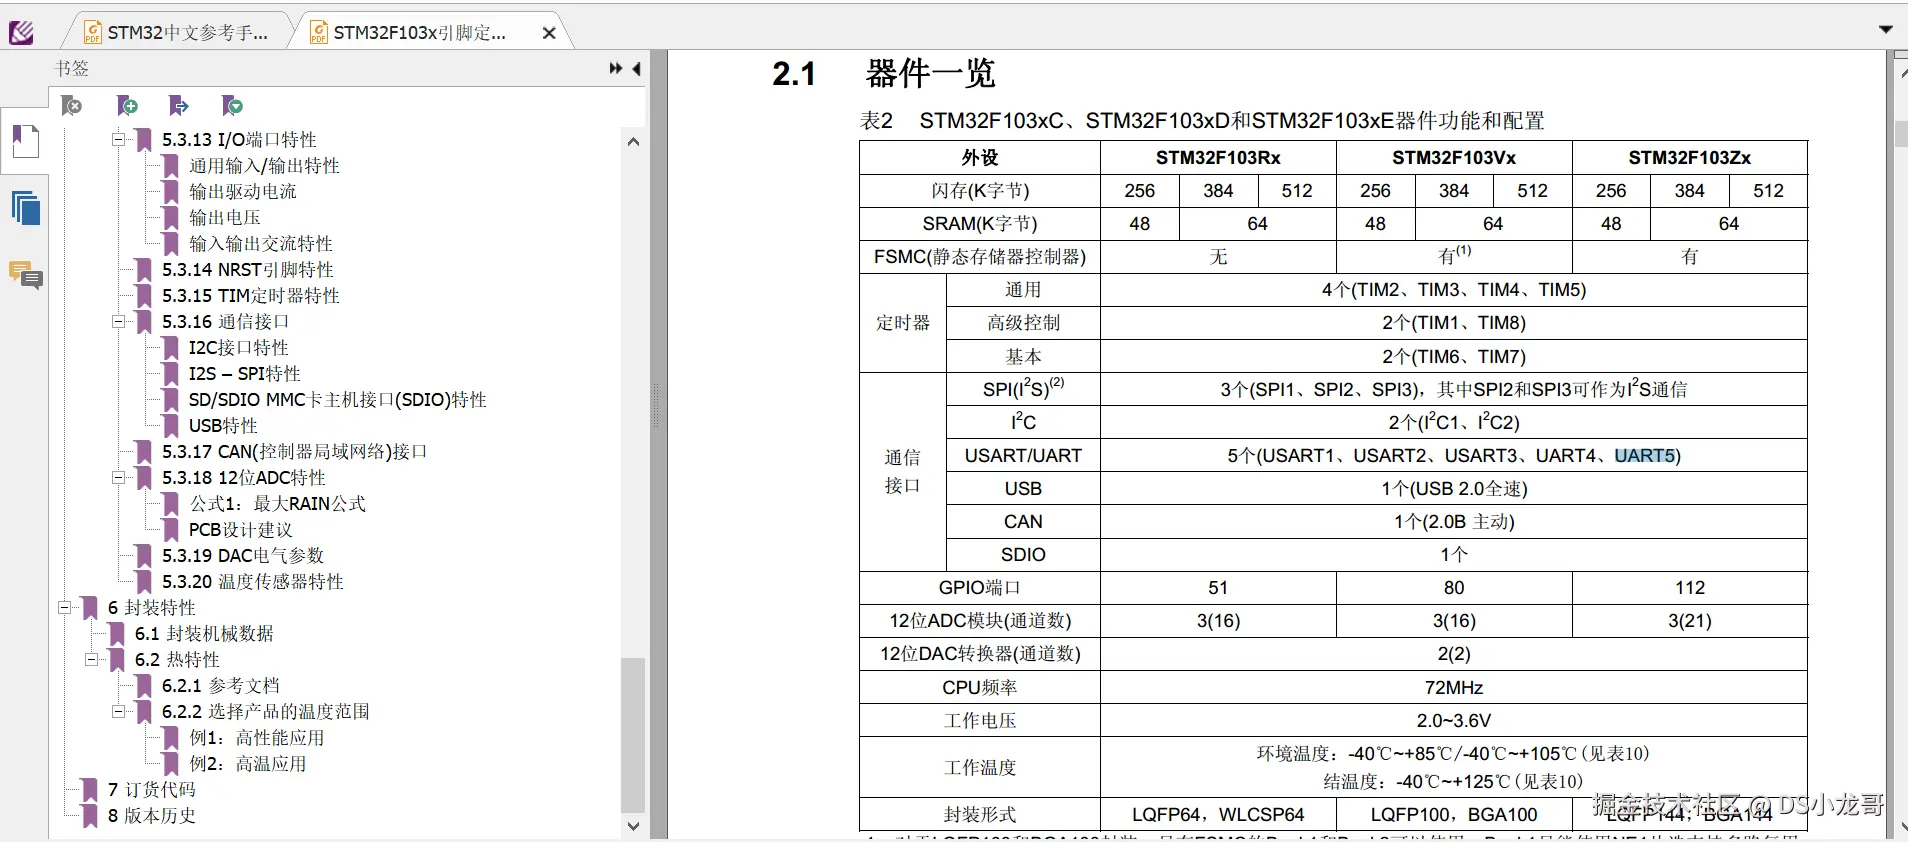Jump to 5.3.19 DAC电气参数
Viewport: 1908px width, 842px height.
click(243, 556)
